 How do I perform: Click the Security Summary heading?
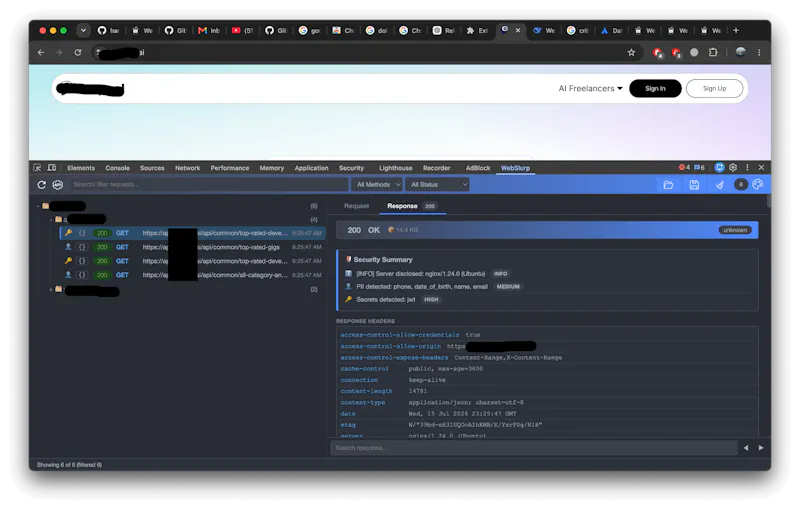click(383, 260)
